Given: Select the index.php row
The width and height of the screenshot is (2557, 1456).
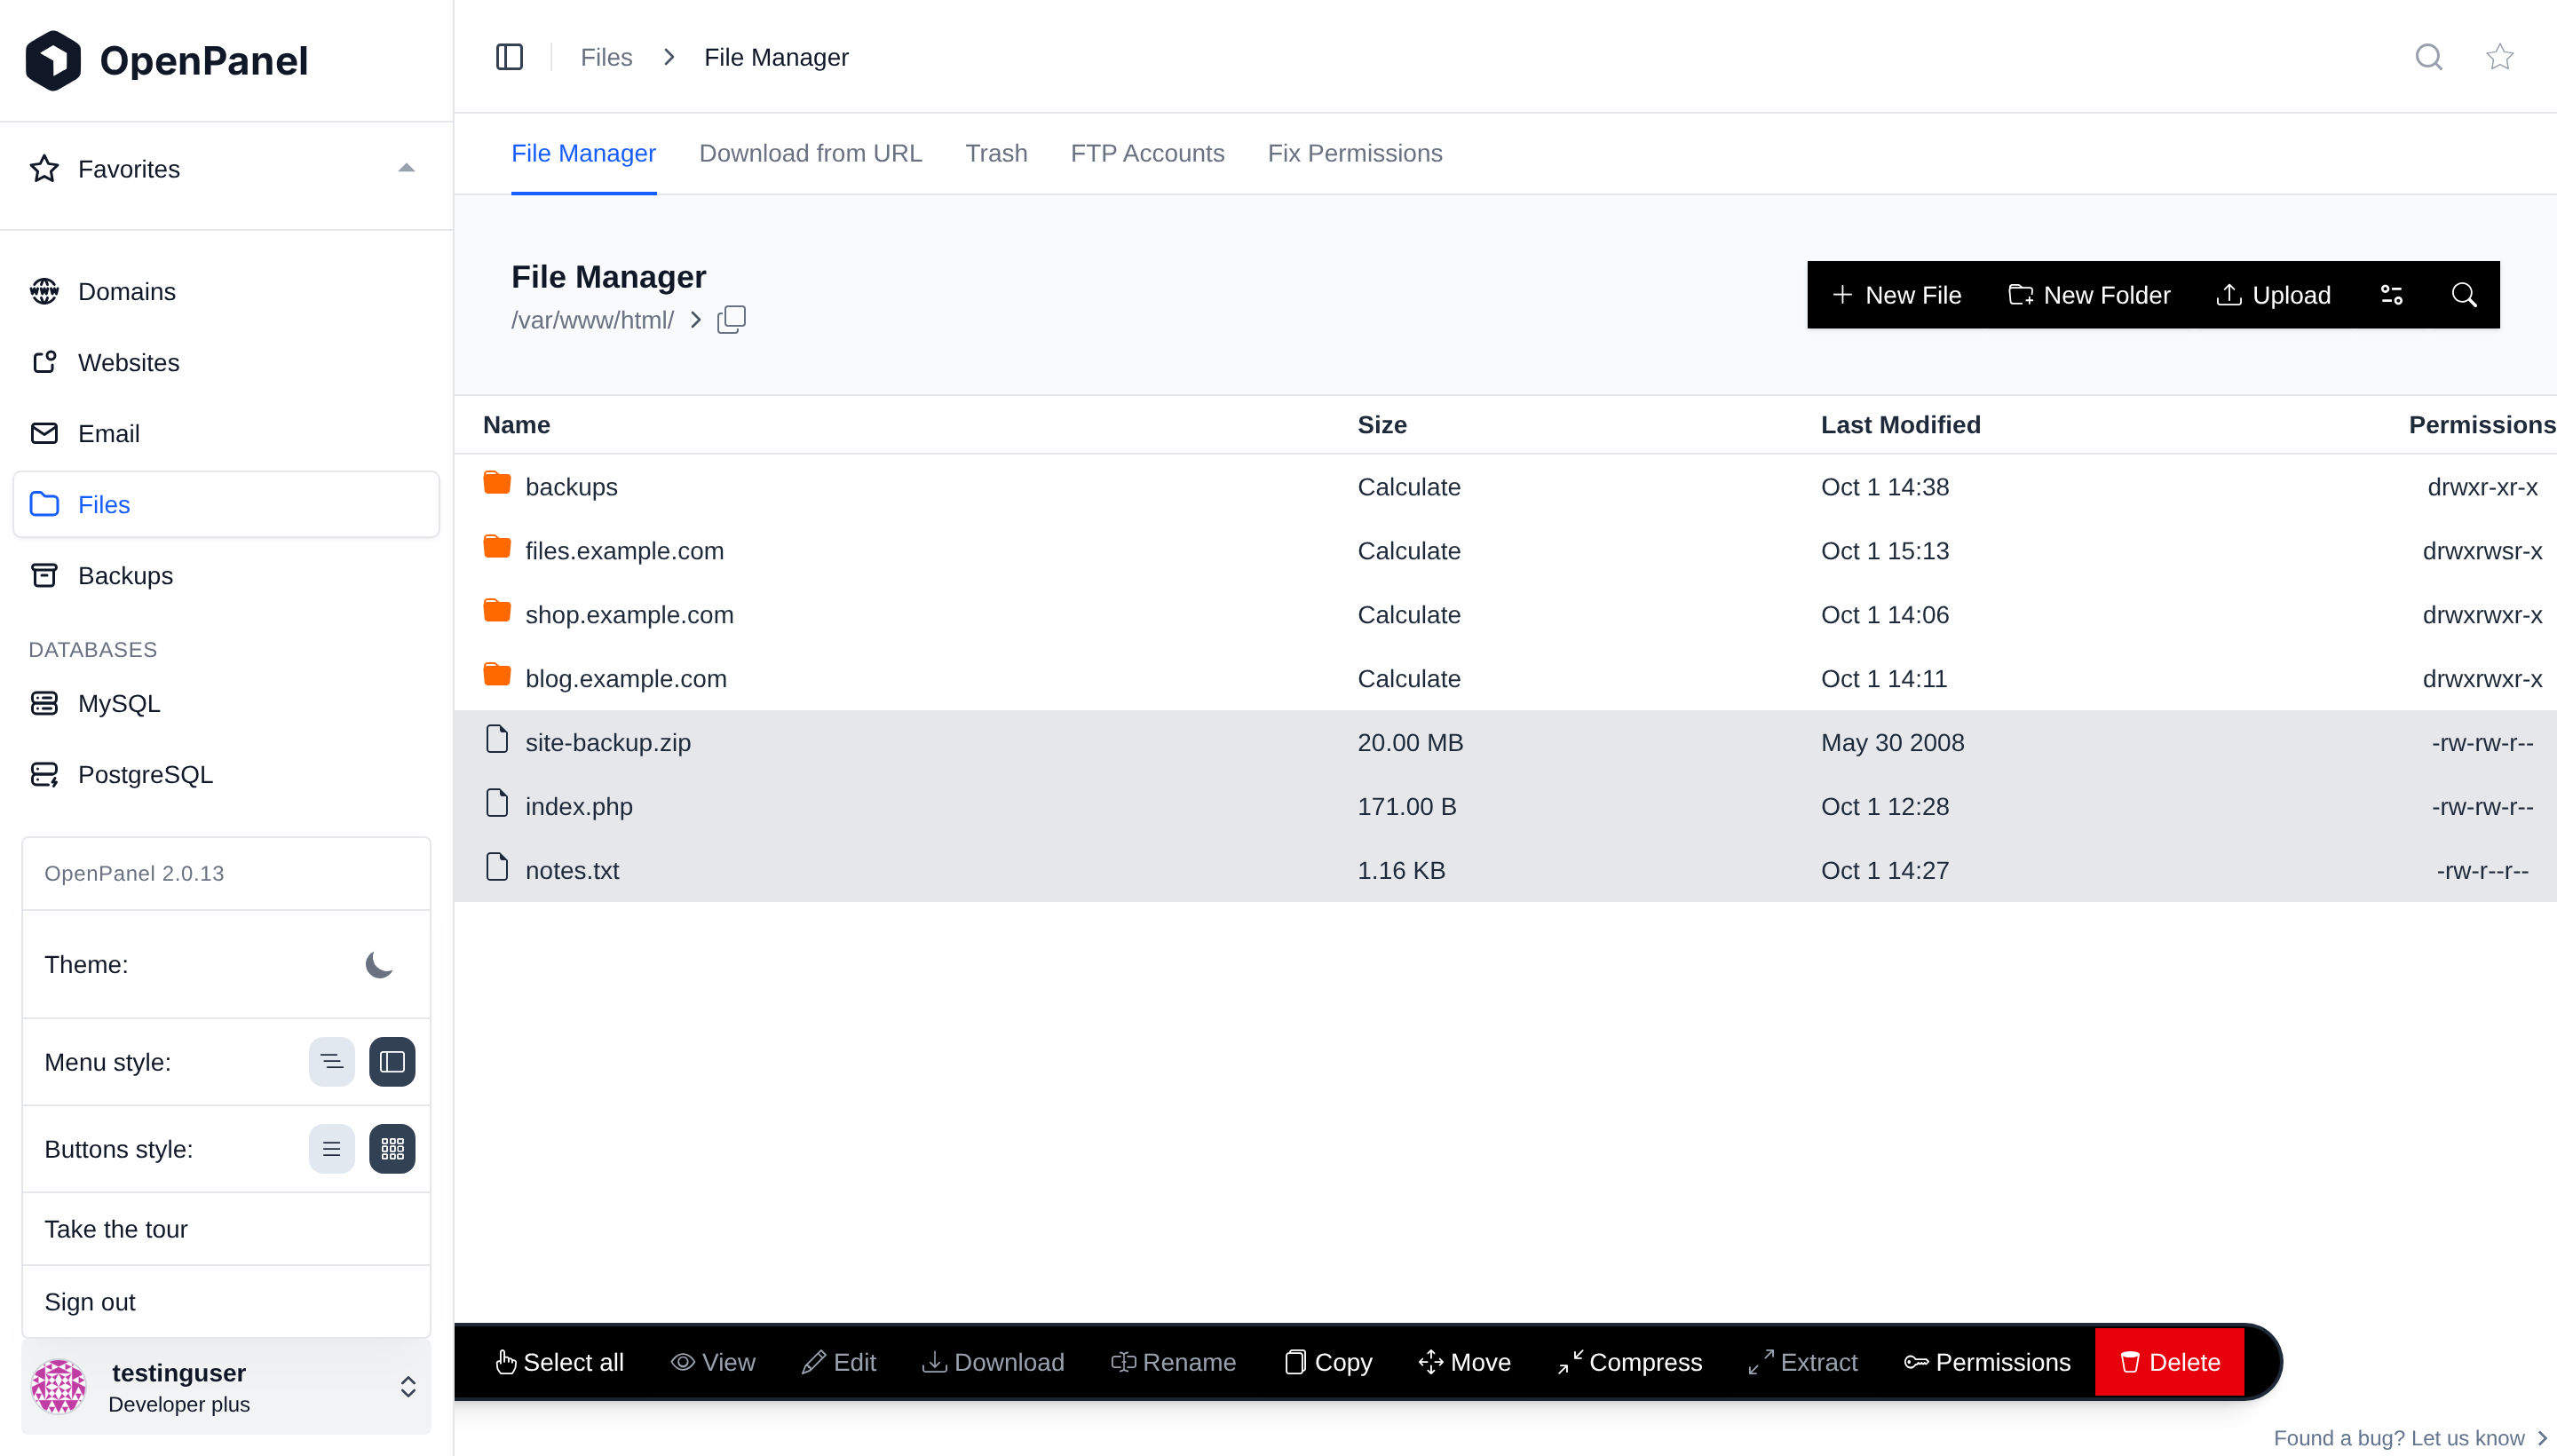Looking at the screenshot, I should tap(1505, 806).
